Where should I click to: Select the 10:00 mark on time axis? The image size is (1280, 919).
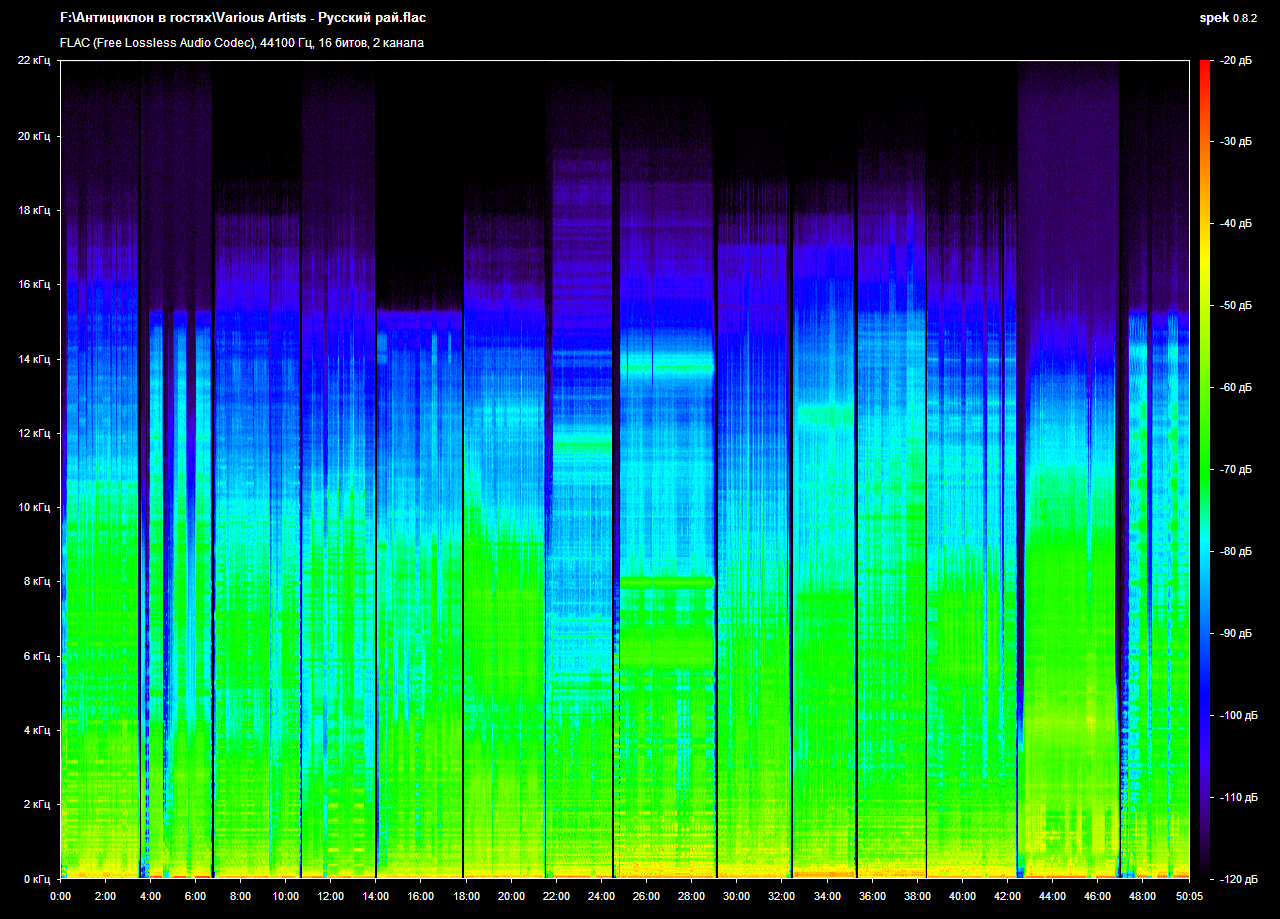pyautogui.click(x=285, y=896)
